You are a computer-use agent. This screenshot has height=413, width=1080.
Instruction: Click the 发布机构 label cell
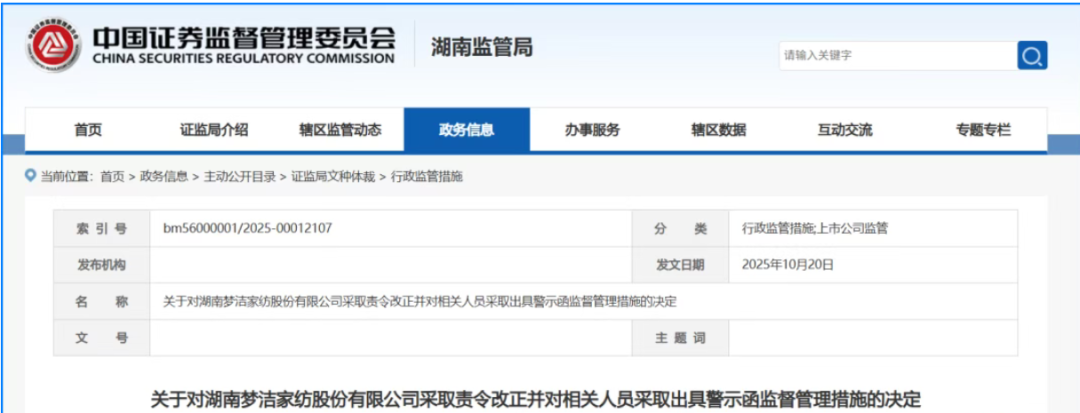[x=101, y=264]
